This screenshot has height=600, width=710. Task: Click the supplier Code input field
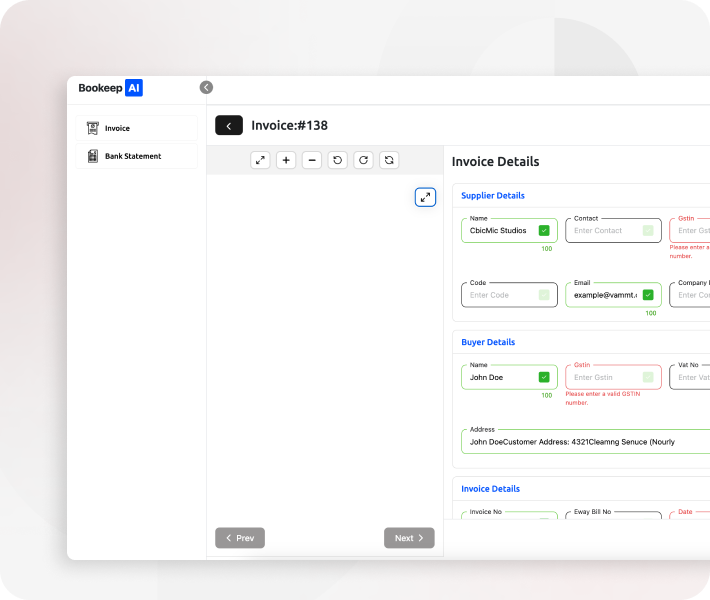[500, 295]
